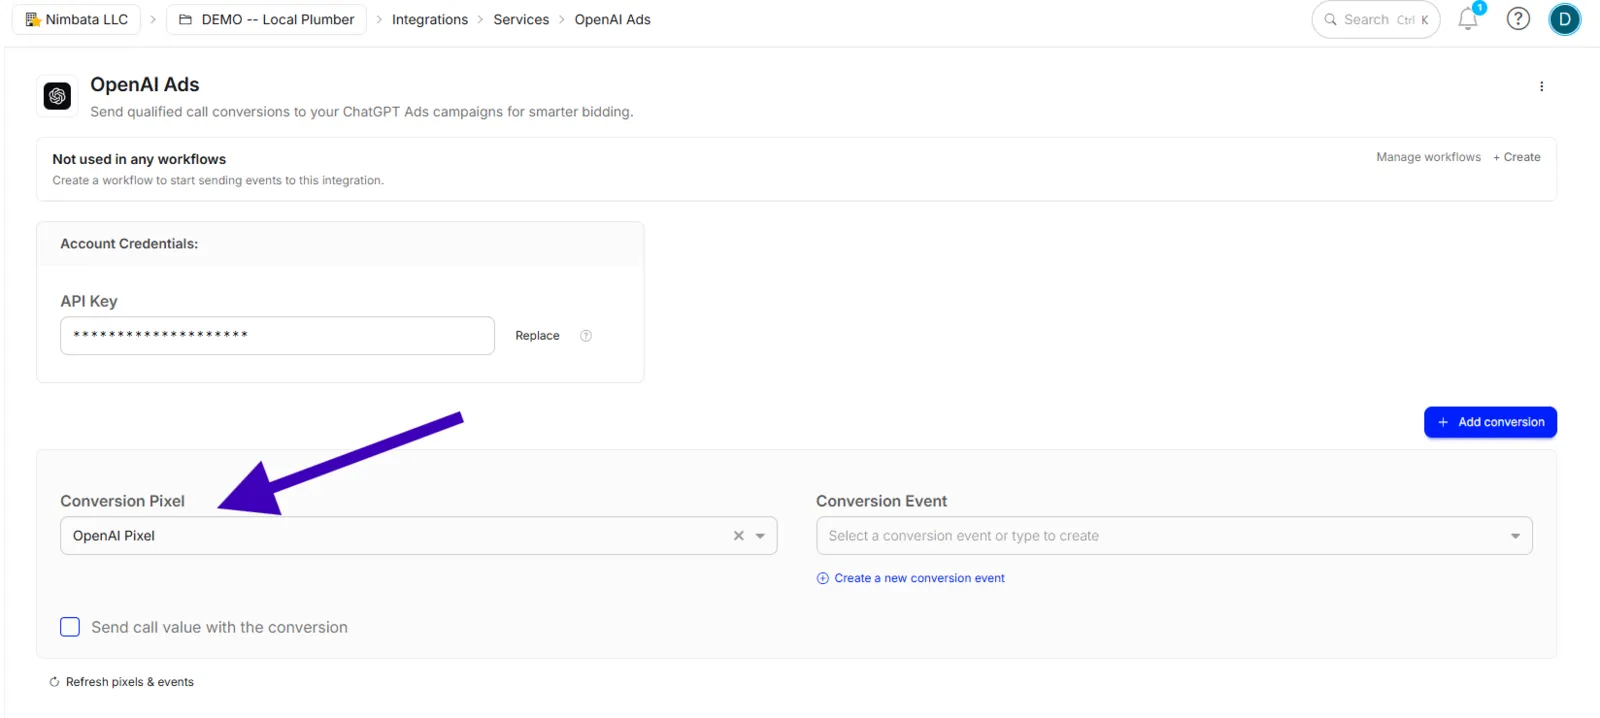Click the Conversion Pixel label
This screenshot has width=1600, height=718.
click(122, 501)
